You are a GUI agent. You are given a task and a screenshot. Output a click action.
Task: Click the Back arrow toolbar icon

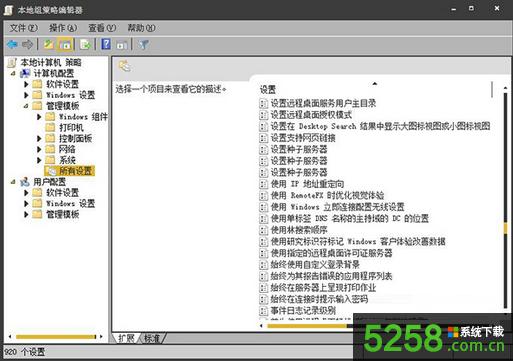12,44
